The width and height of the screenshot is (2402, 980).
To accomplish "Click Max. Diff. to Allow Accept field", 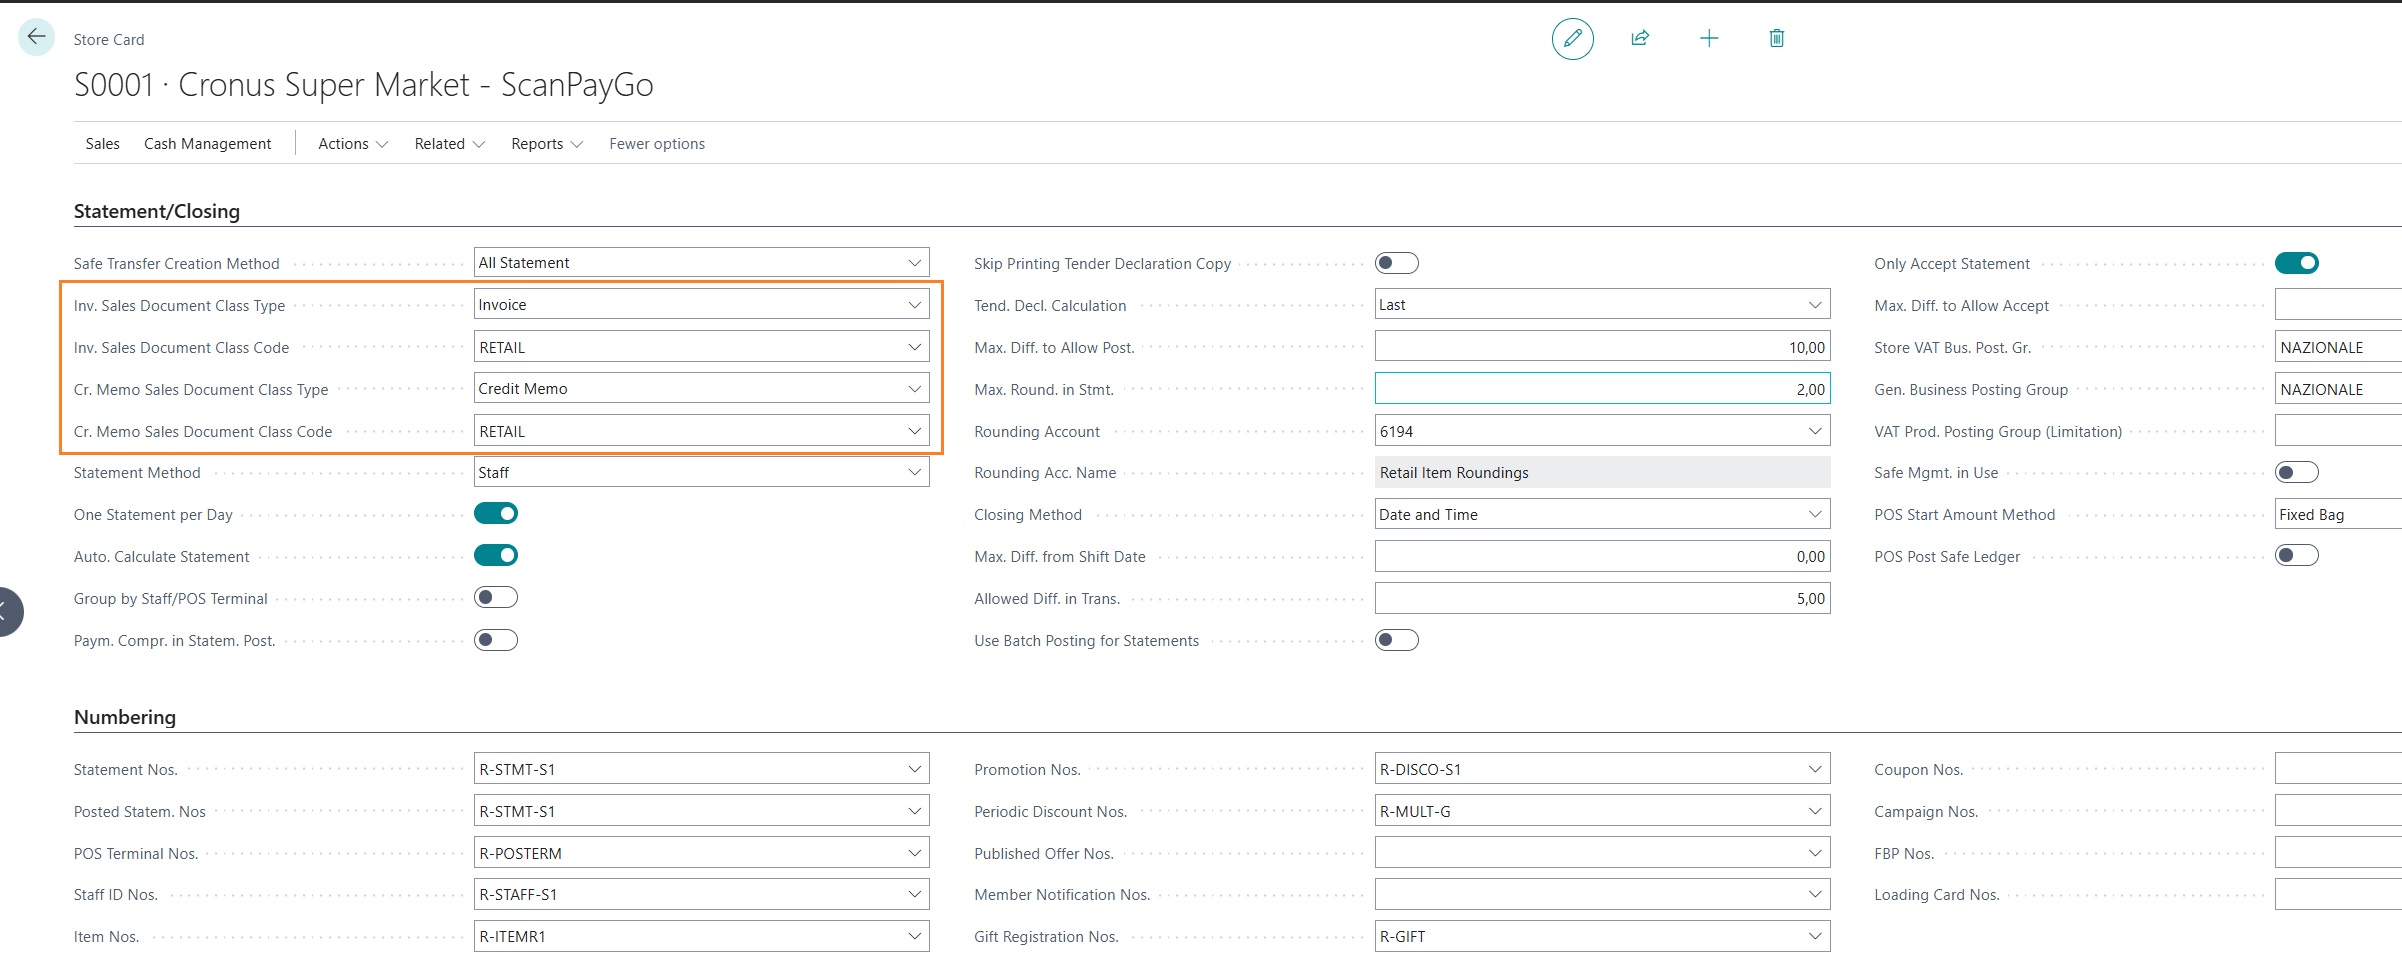I will 2338,305.
